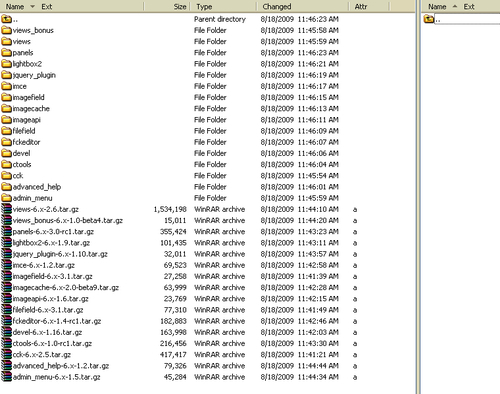Click the archive icon of jquery_plugin-6.x-1.10.tar.gz
500x394 pixels.
[x=6, y=254]
